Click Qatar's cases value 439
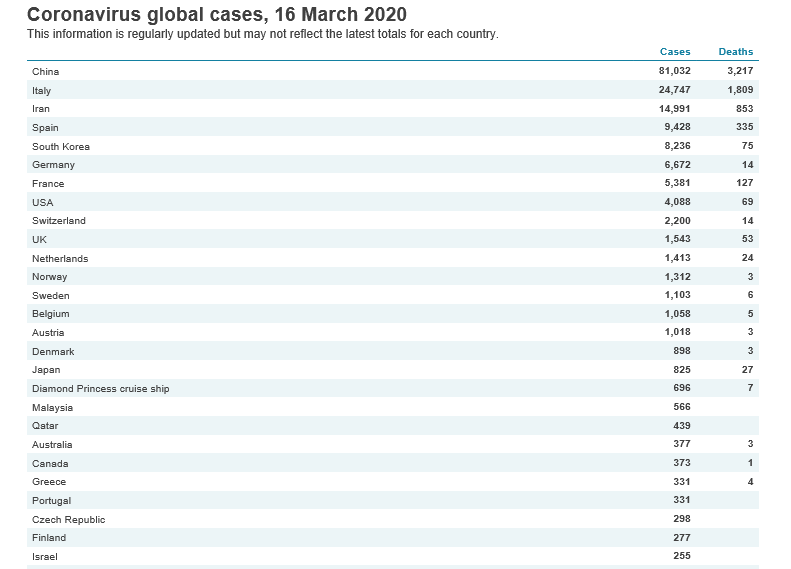 [x=682, y=426]
